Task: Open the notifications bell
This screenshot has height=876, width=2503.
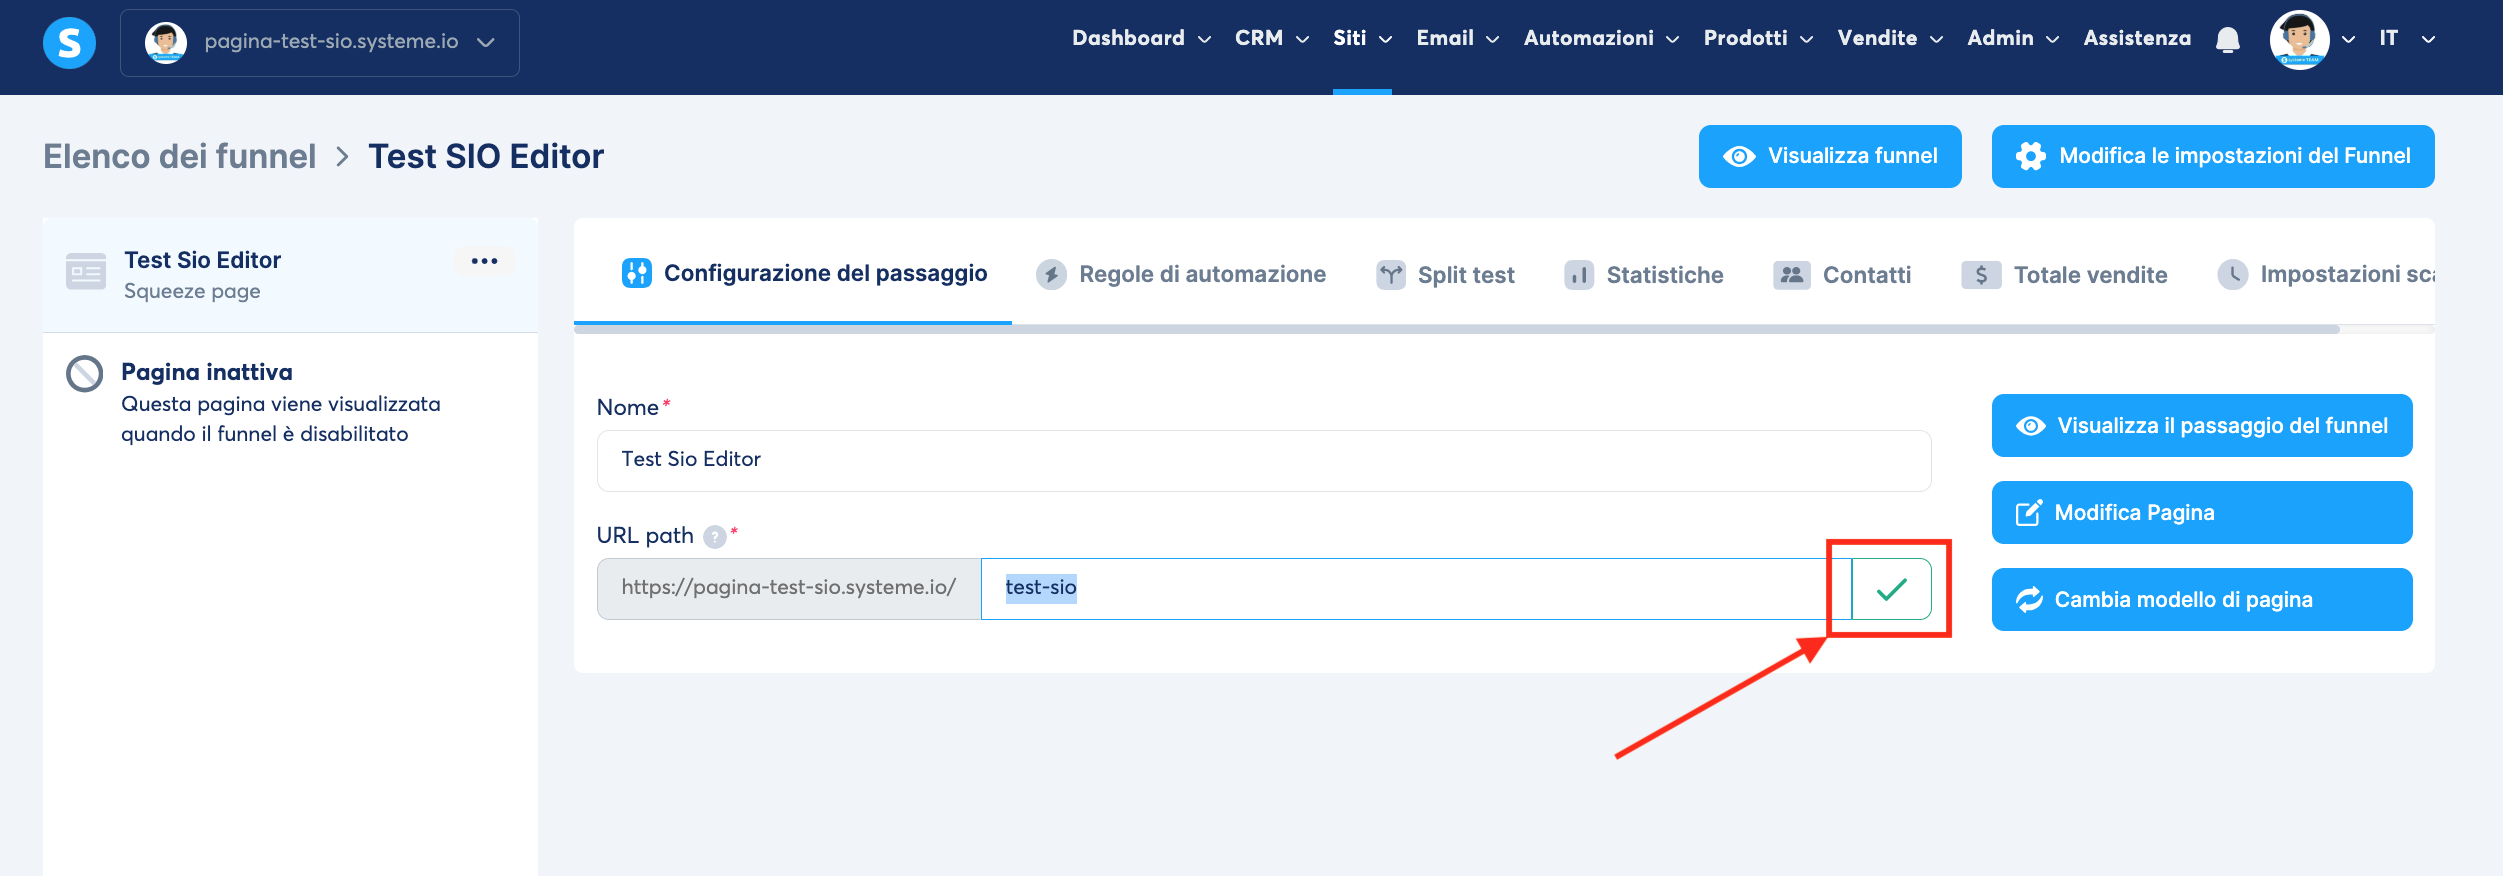Action: tap(2227, 40)
